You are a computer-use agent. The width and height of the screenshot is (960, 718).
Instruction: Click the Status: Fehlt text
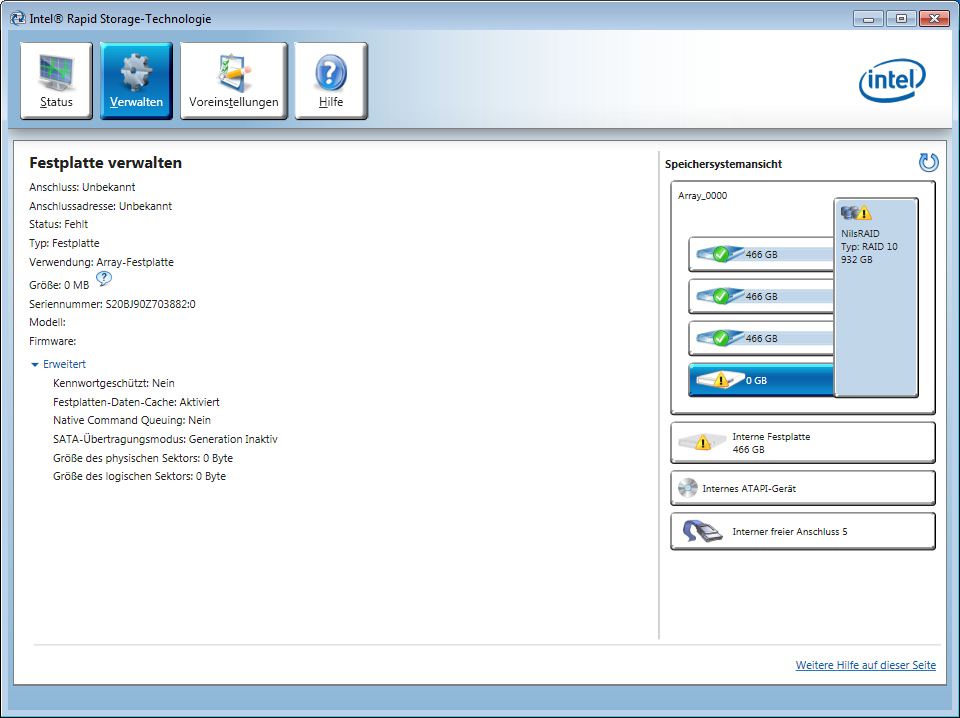point(58,224)
